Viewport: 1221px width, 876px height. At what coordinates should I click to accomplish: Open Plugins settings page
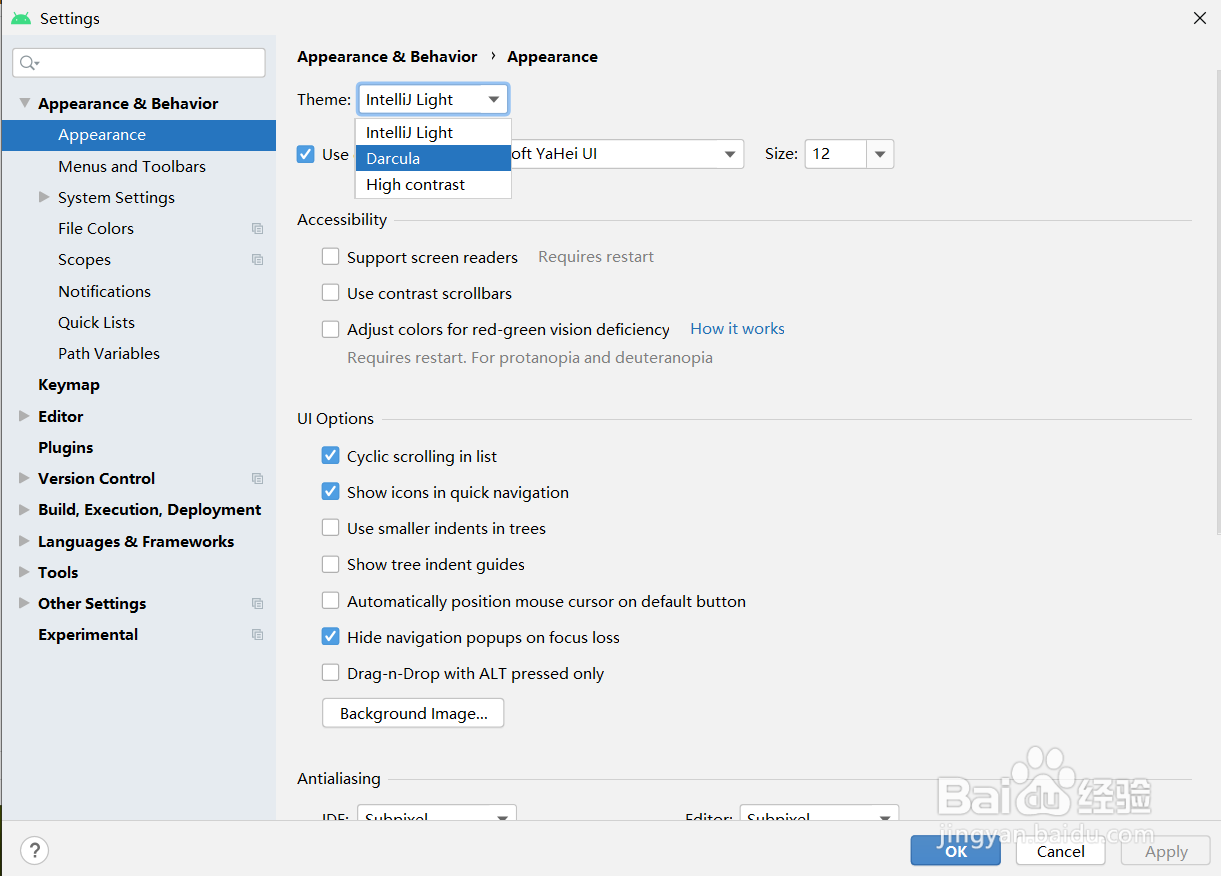tap(66, 447)
